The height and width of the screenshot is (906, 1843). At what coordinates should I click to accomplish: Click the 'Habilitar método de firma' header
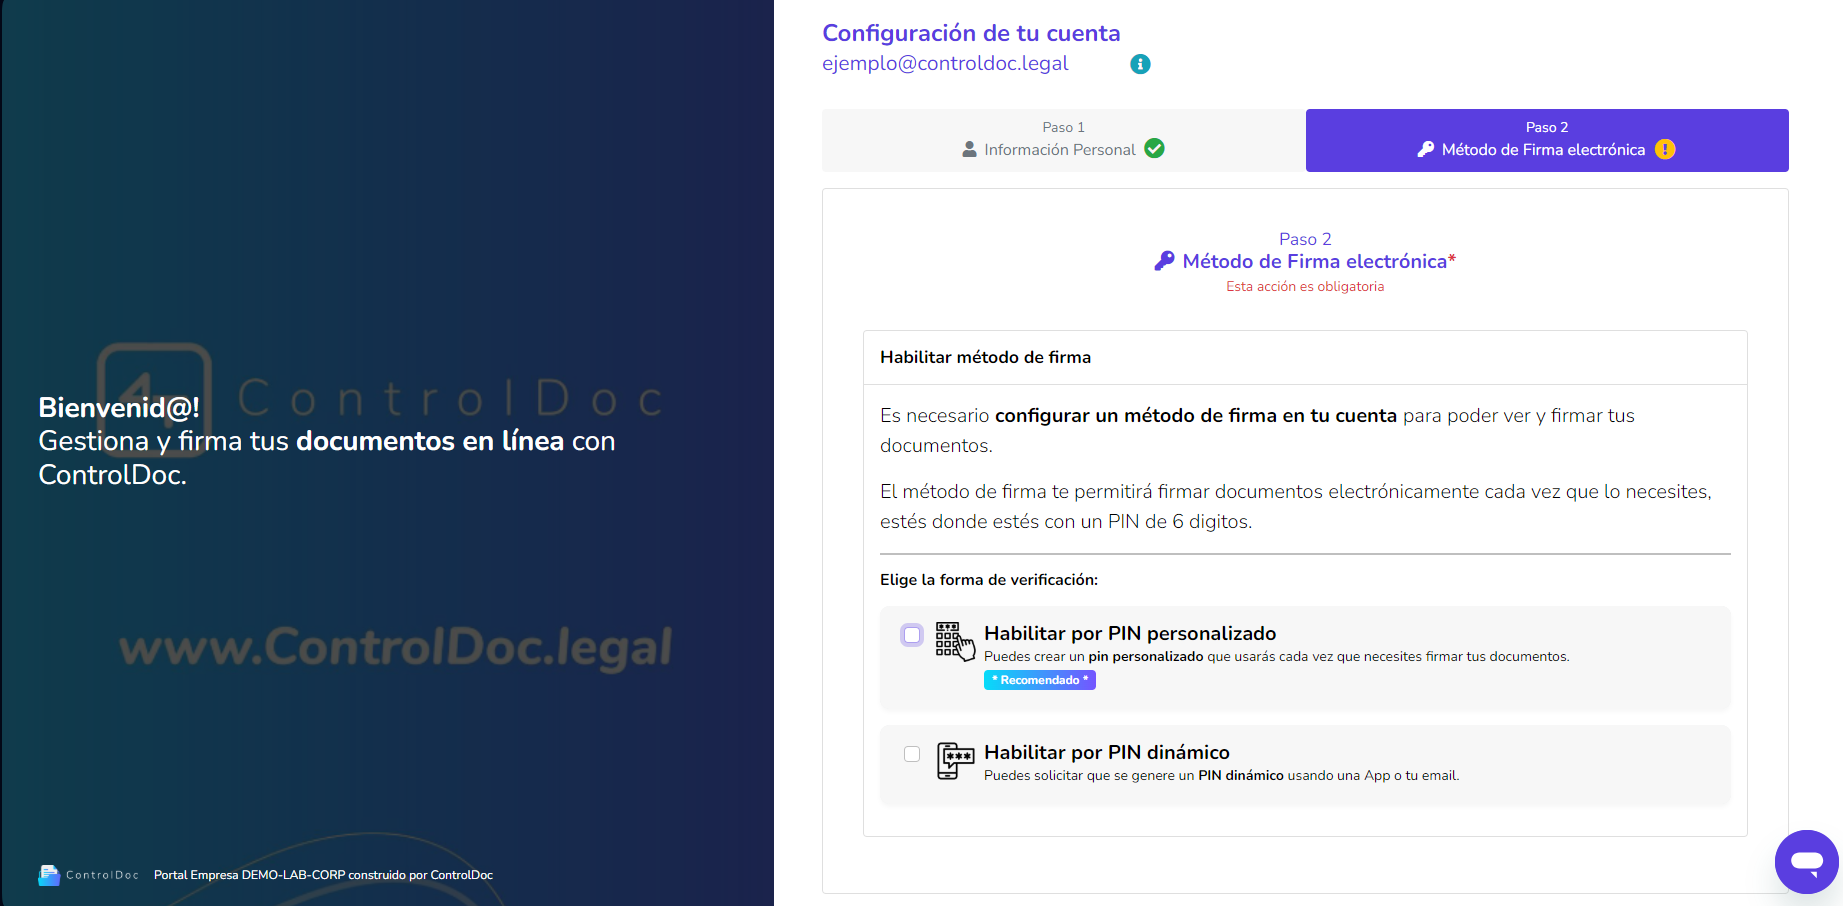[985, 357]
